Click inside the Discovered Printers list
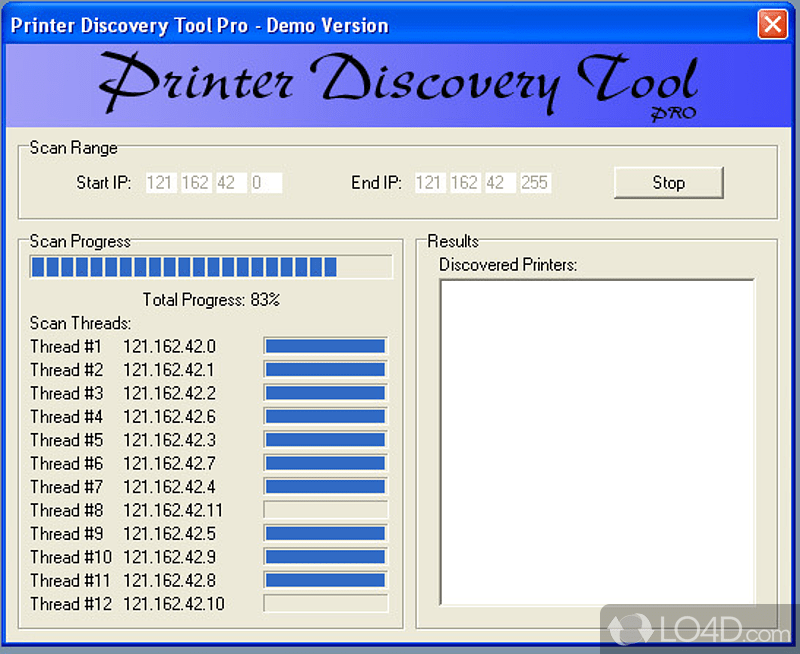The width and height of the screenshot is (800, 654). click(x=596, y=440)
